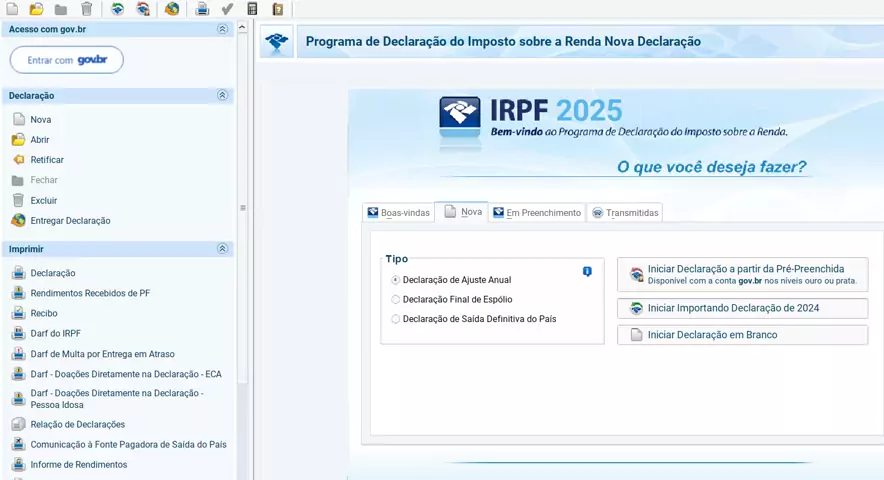Image resolution: width=884 pixels, height=480 pixels.
Task: Click the icon beside Retificar
Action: coord(19,160)
